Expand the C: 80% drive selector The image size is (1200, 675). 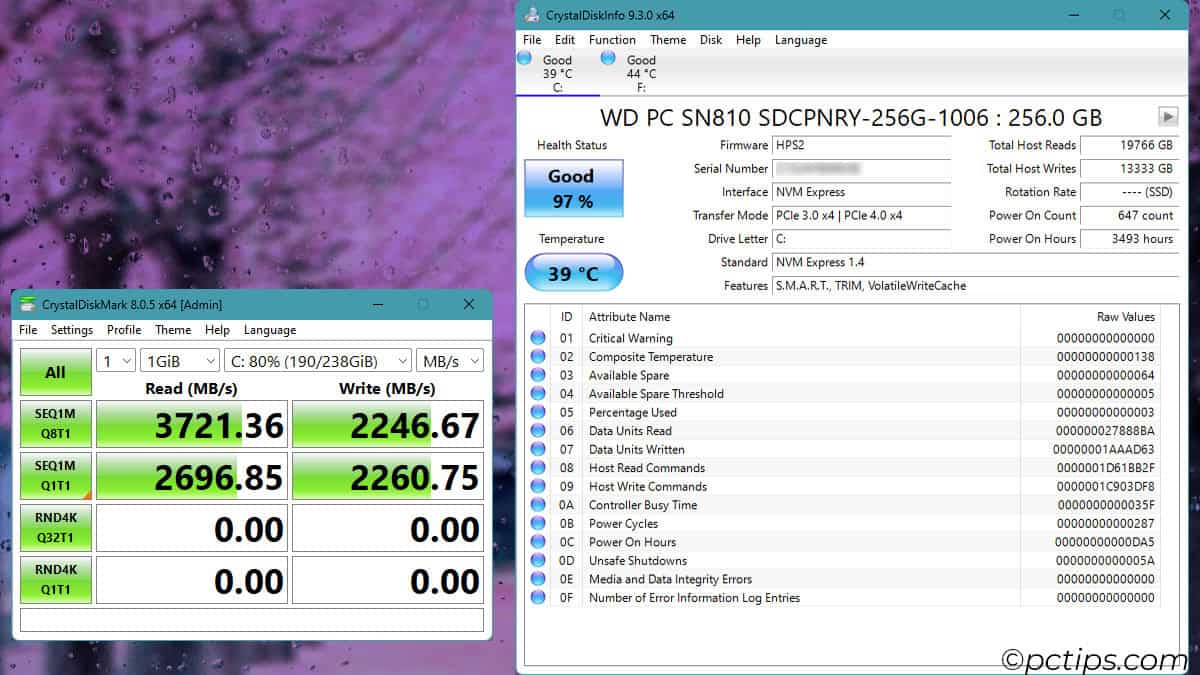(317, 360)
